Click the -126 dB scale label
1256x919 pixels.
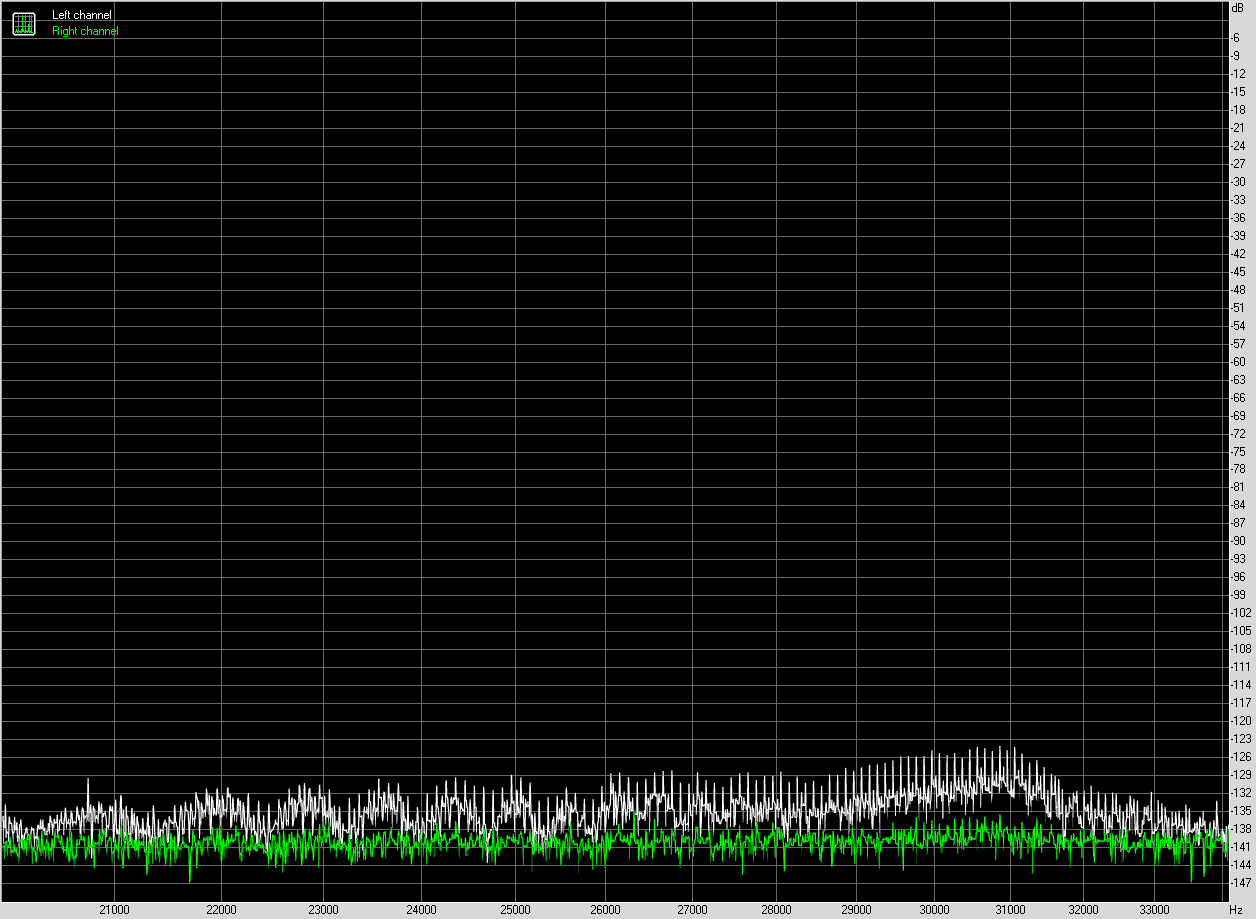click(1240, 757)
